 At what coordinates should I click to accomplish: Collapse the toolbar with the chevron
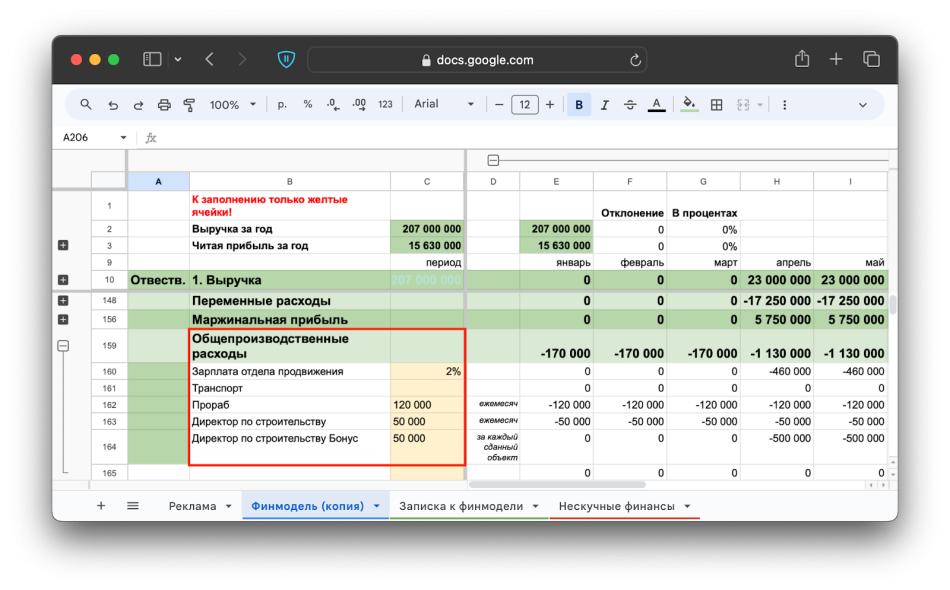[x=863, y=105]
